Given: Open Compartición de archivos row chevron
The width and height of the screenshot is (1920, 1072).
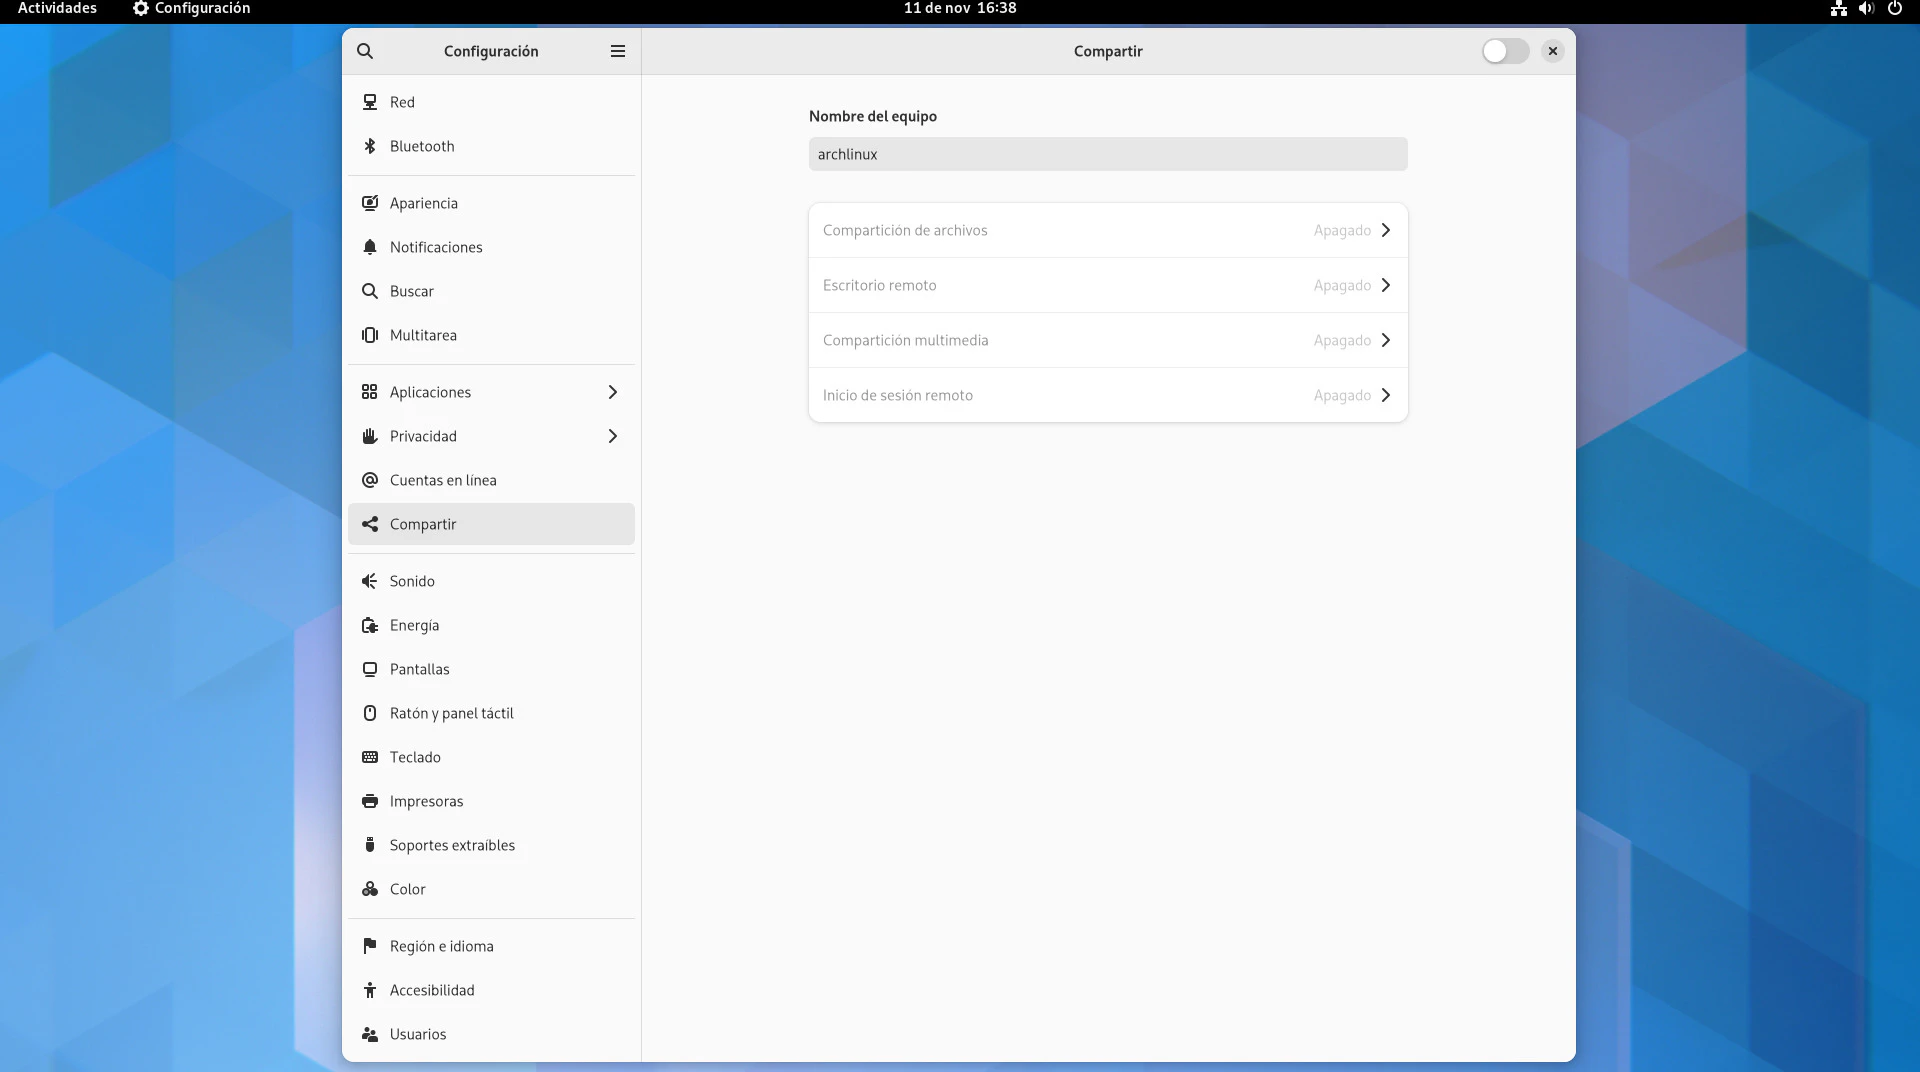Looking at the screenshot, I should [1386, 230].
